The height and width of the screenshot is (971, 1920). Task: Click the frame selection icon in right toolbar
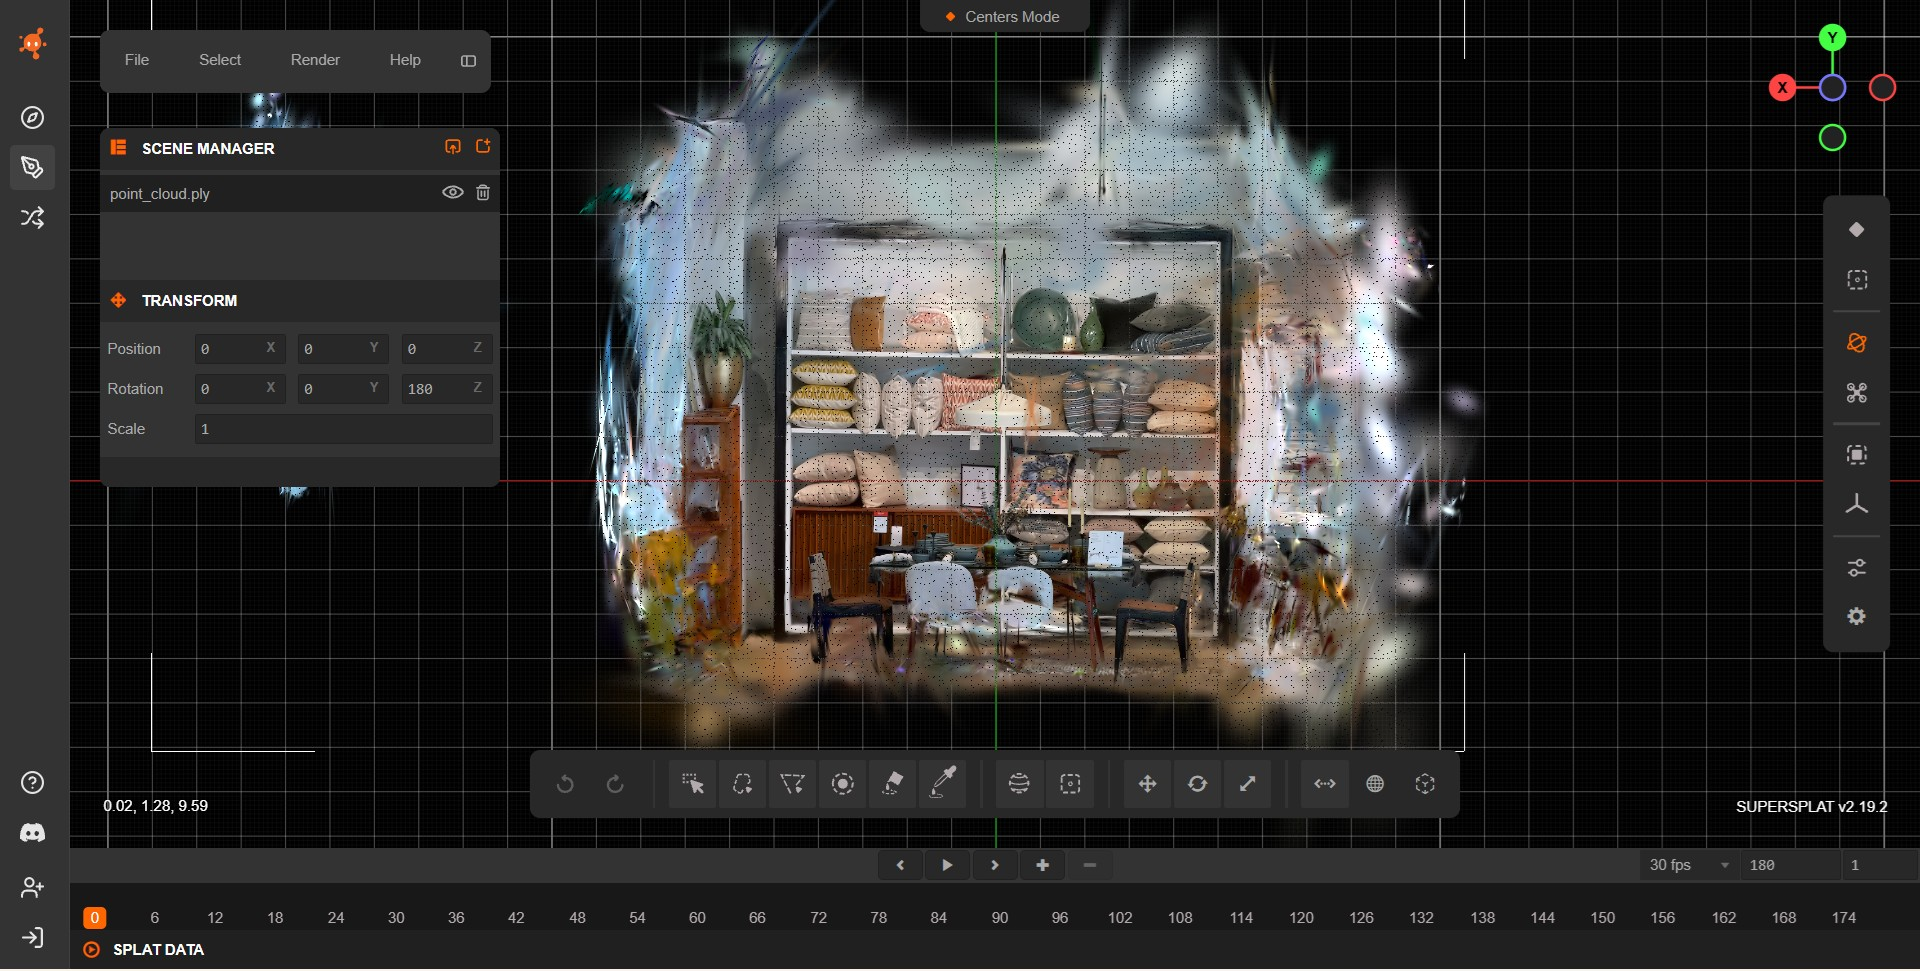coord(1857,455)
